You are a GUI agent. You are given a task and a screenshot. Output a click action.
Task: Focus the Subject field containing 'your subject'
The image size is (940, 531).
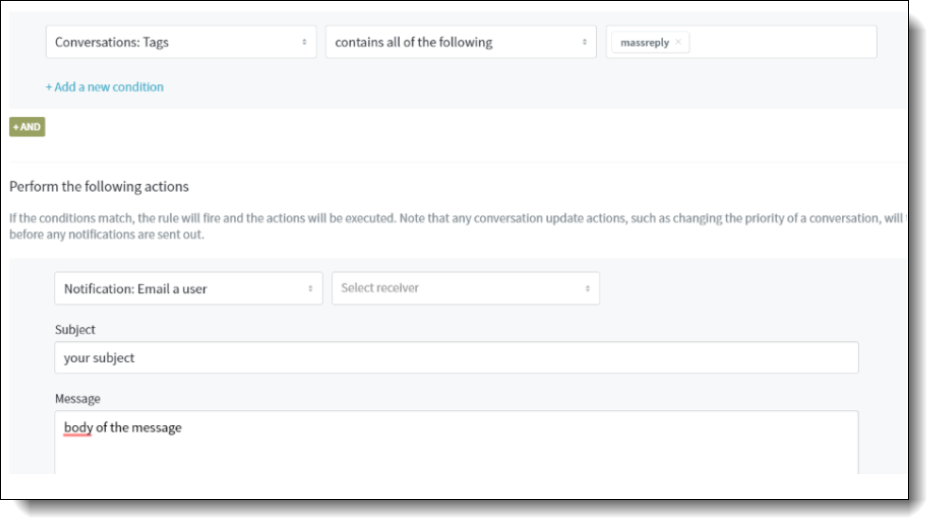pos(456,358)
